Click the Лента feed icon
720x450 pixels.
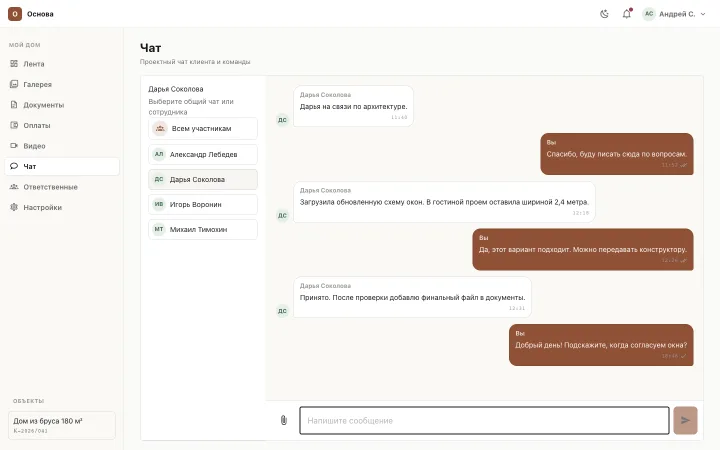14,64
